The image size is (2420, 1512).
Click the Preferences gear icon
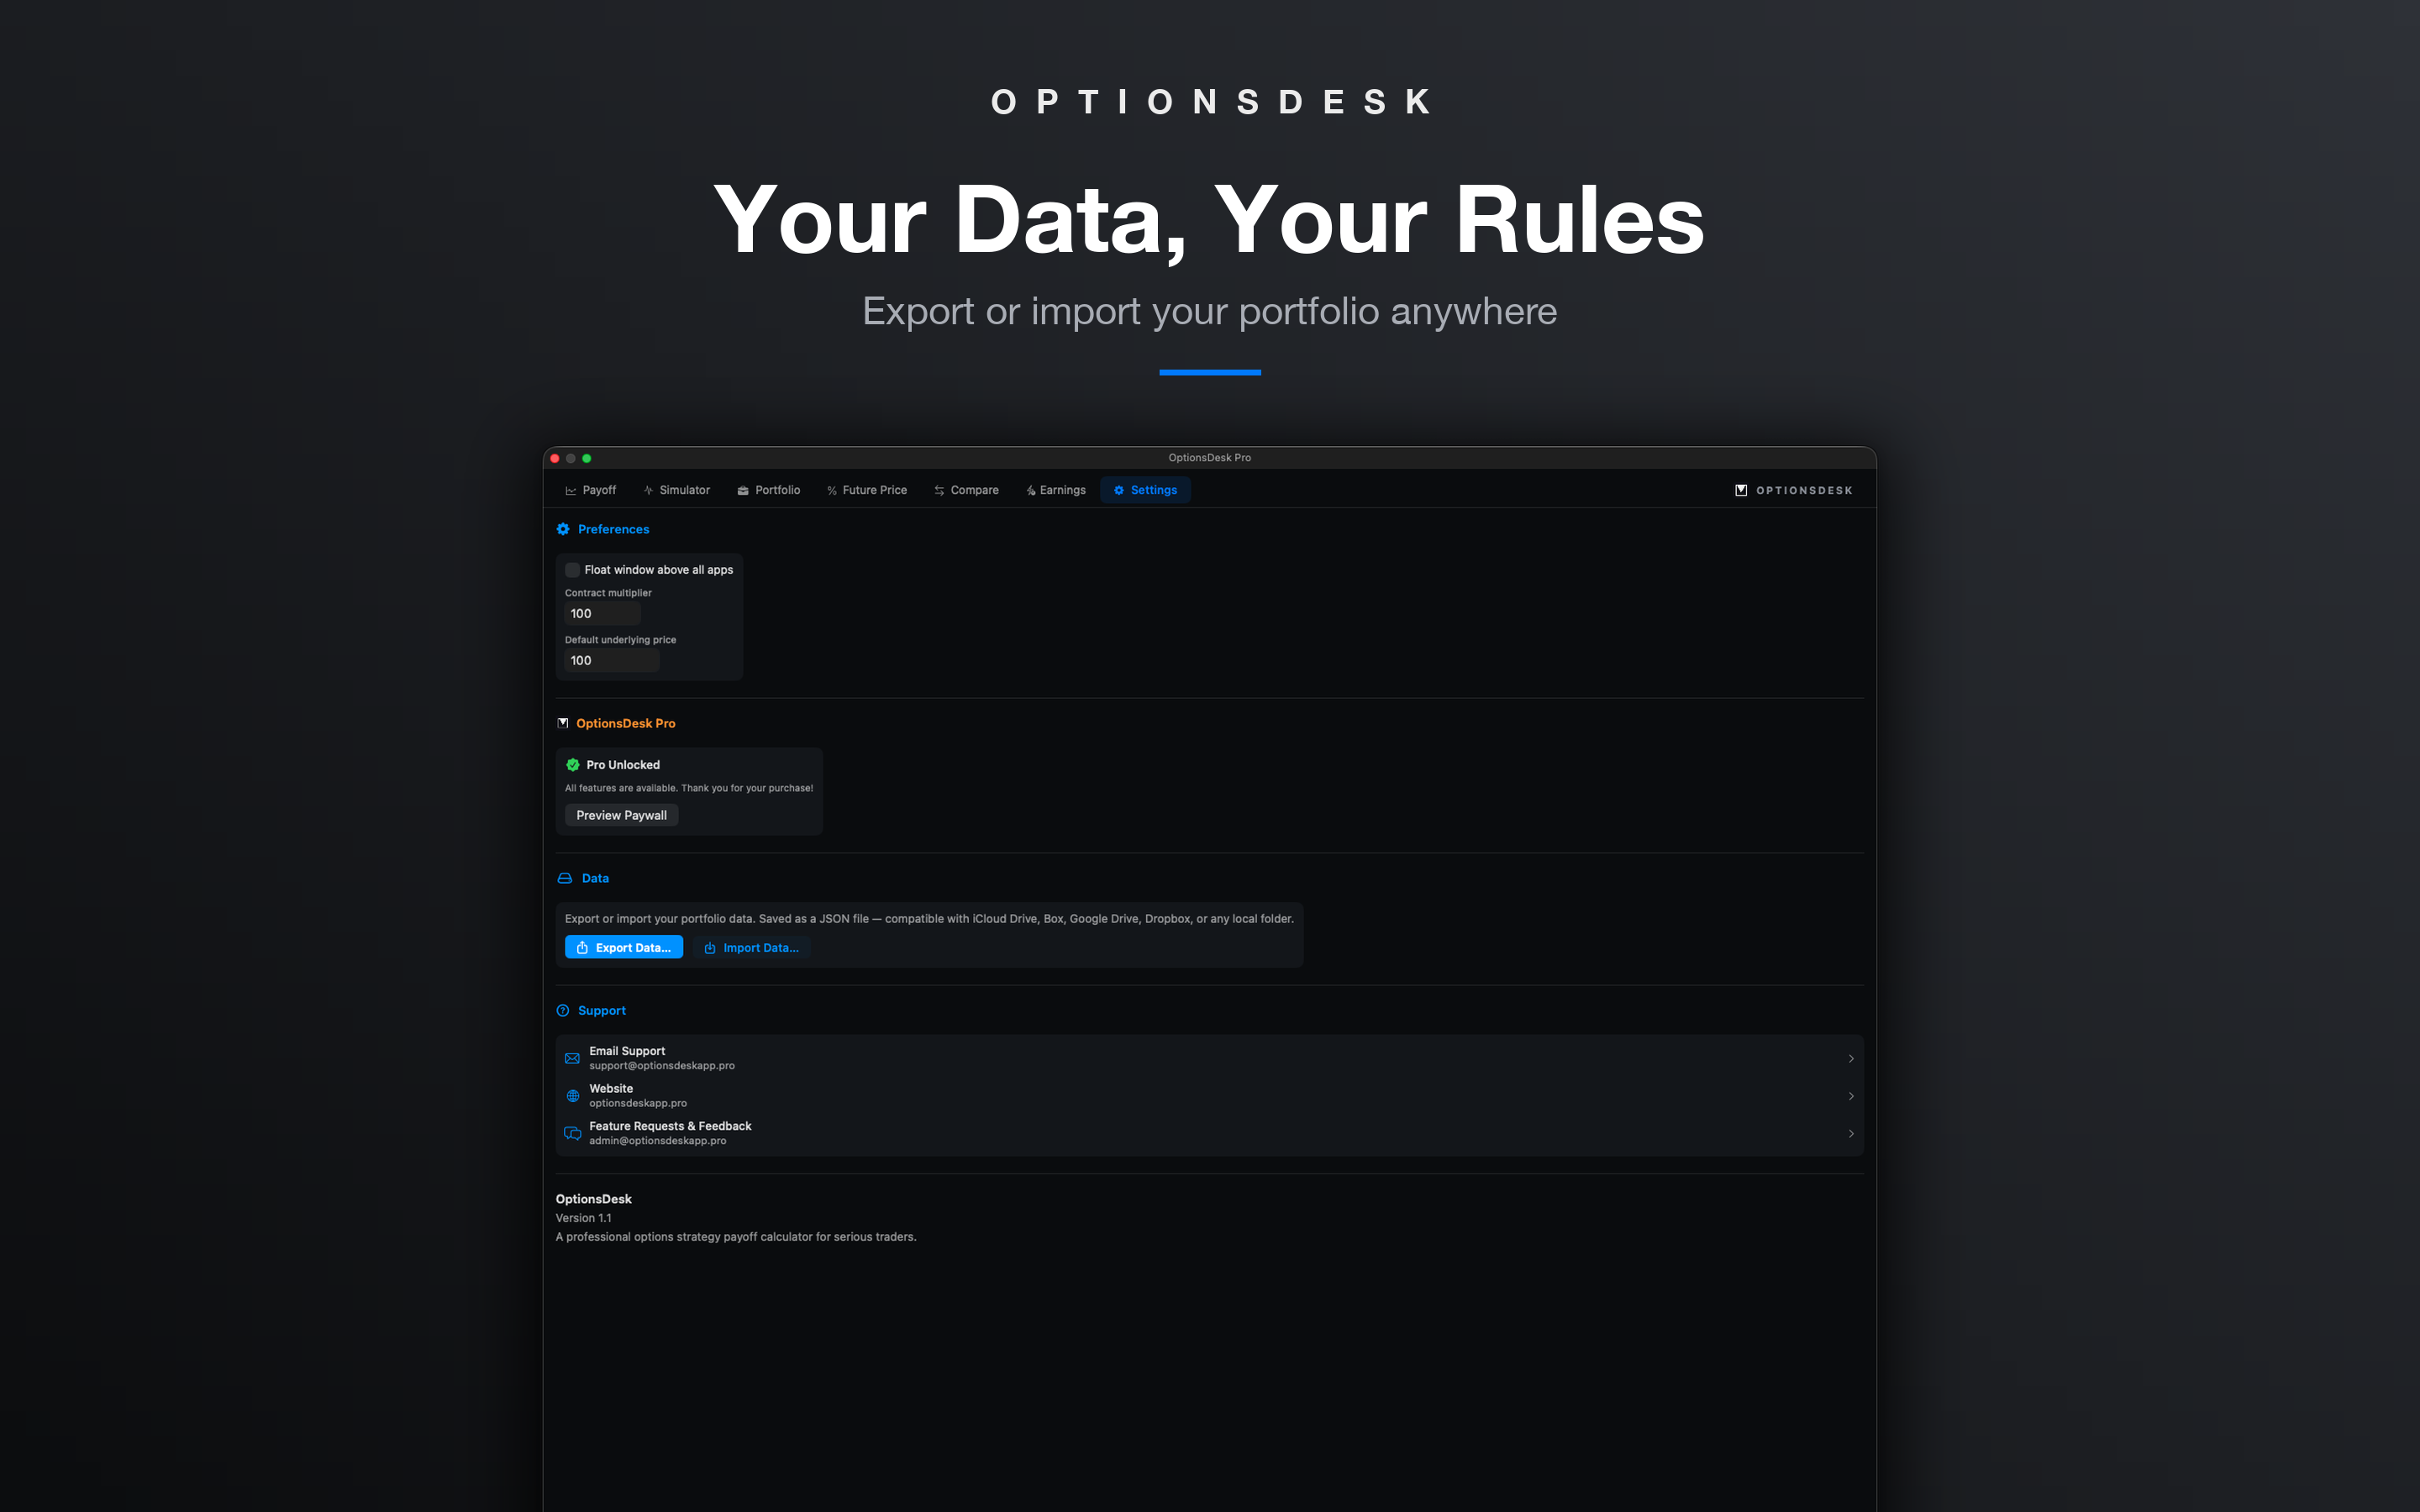563,529
